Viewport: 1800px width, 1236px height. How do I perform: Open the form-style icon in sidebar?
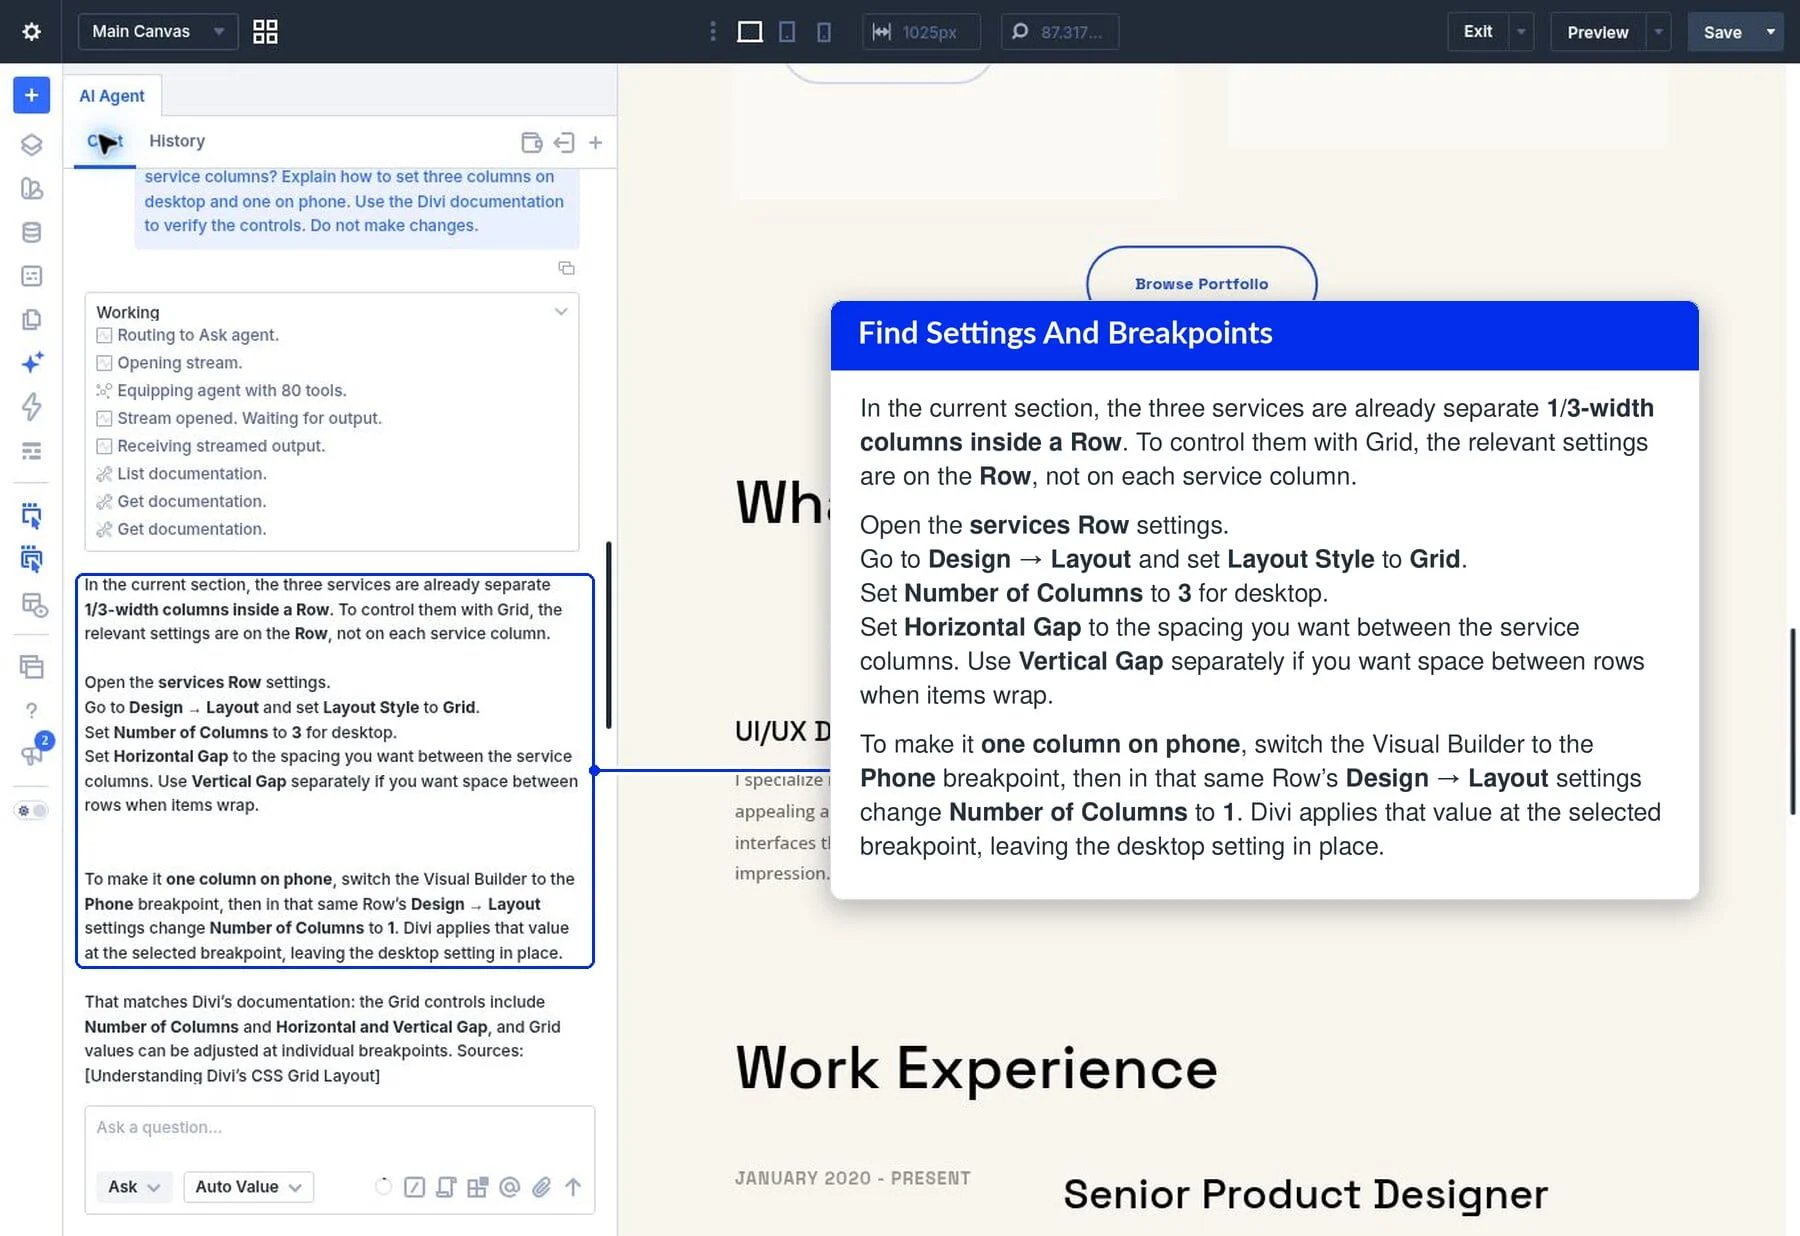(31, 276)
